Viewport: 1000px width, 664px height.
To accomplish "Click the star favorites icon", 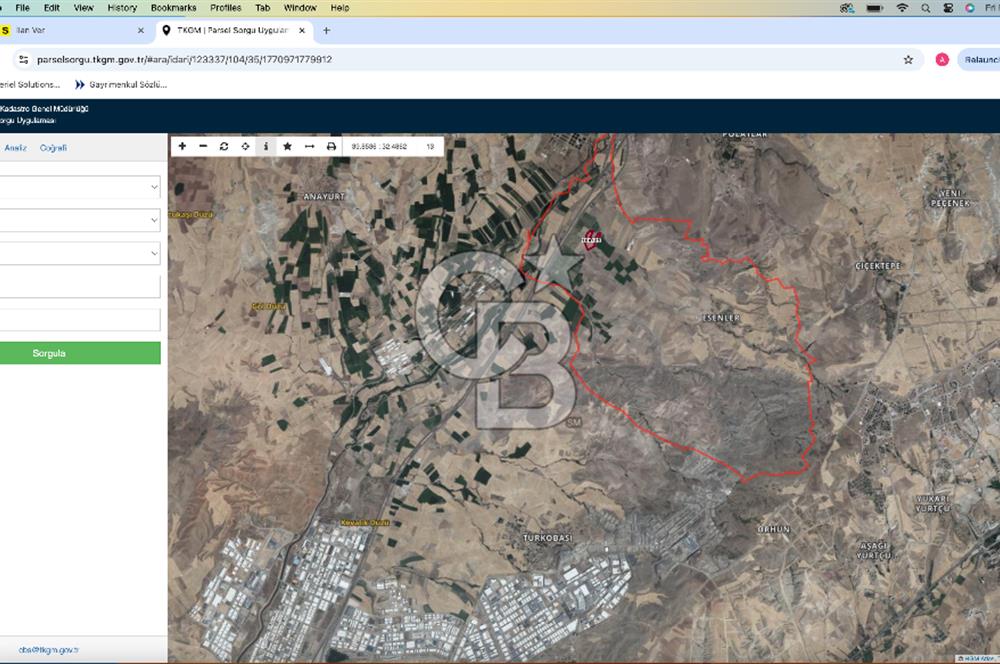I will tap(288, 146).
